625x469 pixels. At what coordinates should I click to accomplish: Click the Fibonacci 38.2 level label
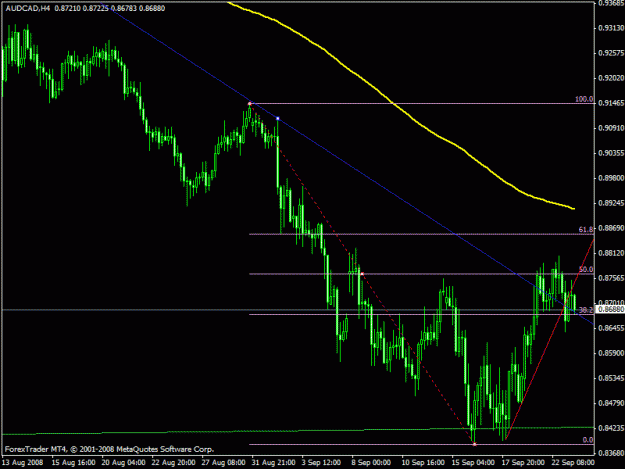586,310
